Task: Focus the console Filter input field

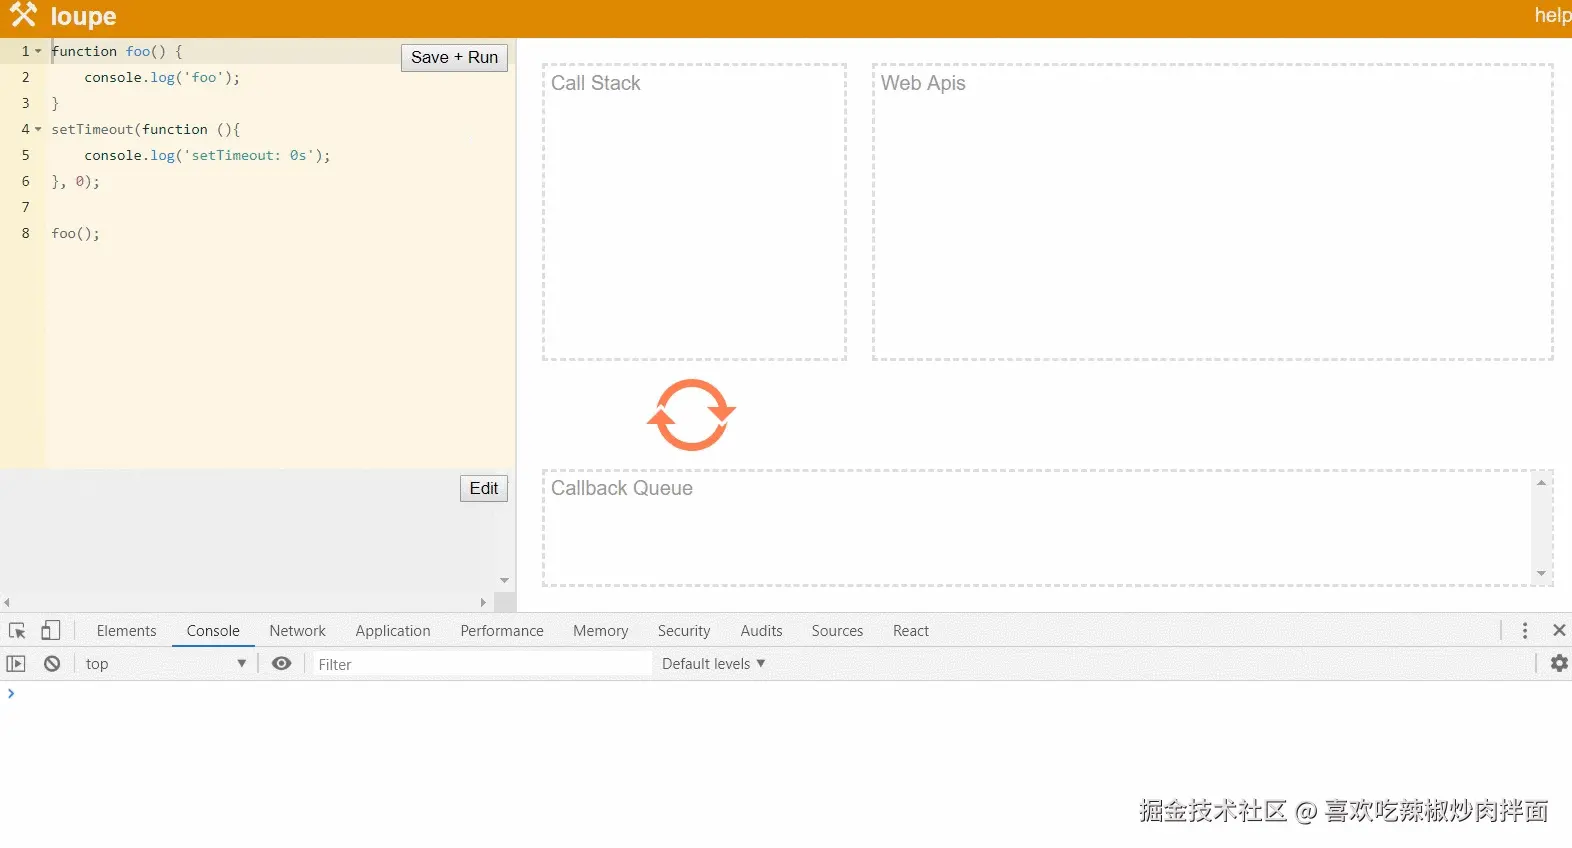Action: 481,664
